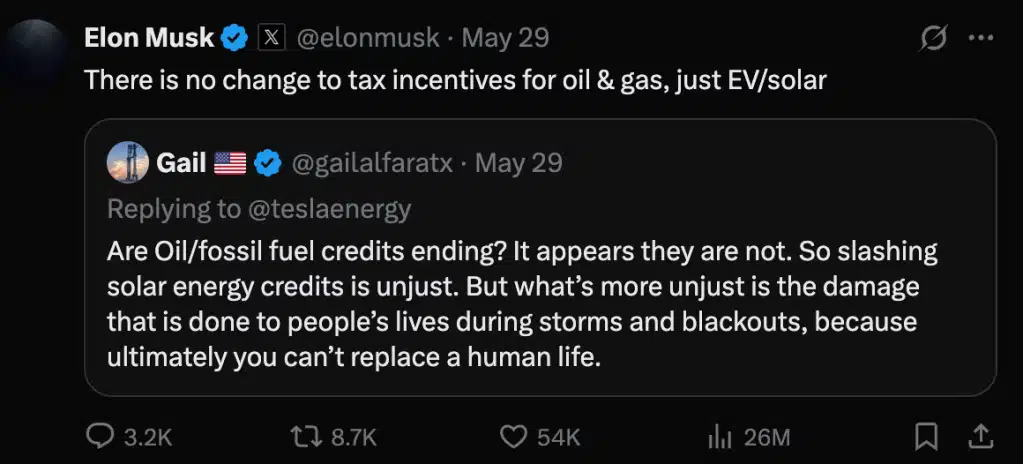Click Elon Musk's blue verified badge
This screenshot has width=1023, height=464.
235,38
